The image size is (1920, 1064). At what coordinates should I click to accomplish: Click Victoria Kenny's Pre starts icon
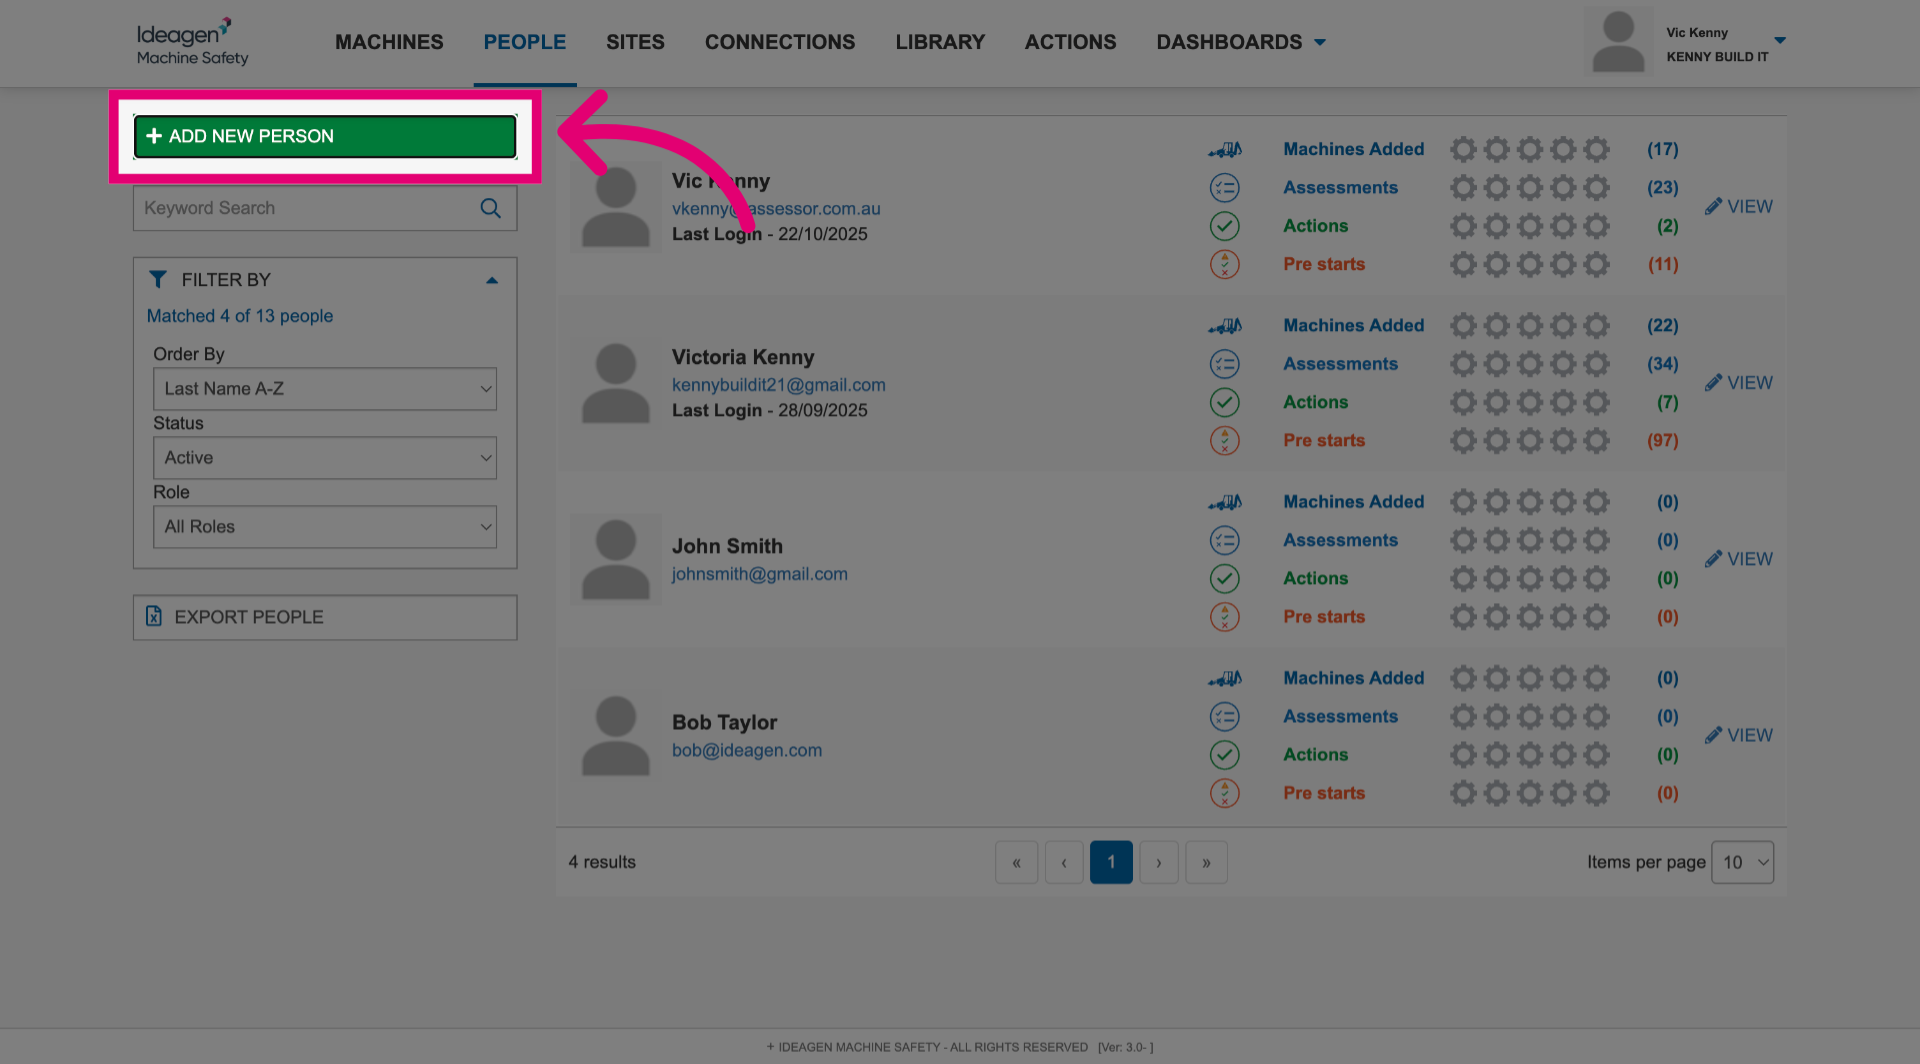1225,440
